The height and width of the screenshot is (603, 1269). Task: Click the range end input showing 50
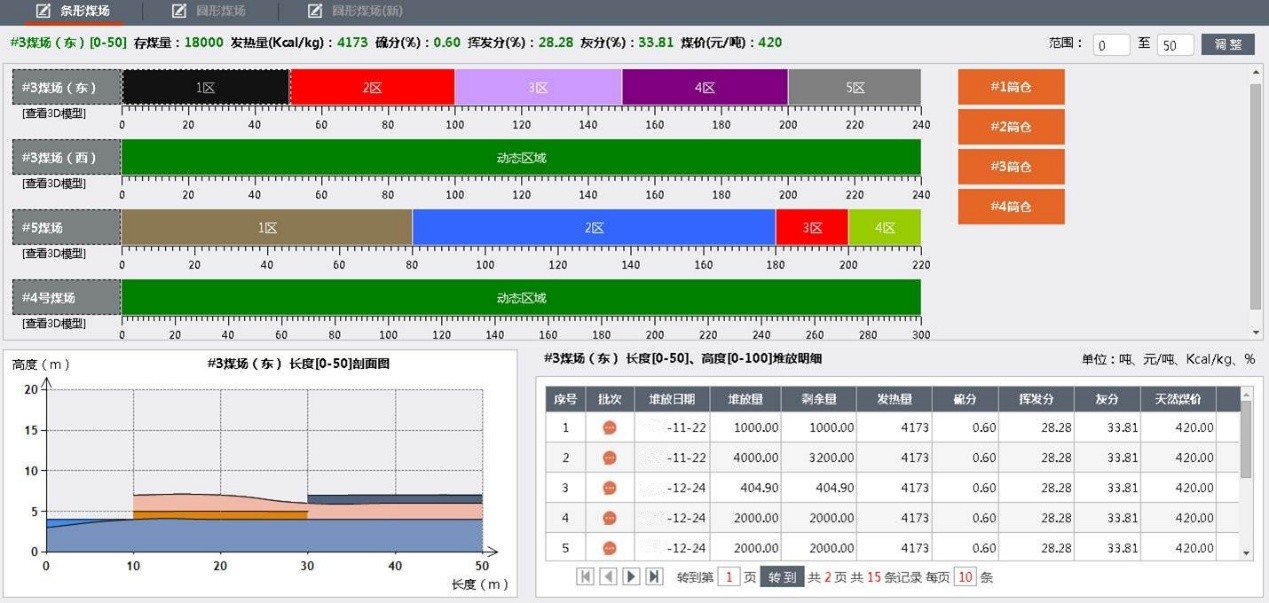[1174, 45]
